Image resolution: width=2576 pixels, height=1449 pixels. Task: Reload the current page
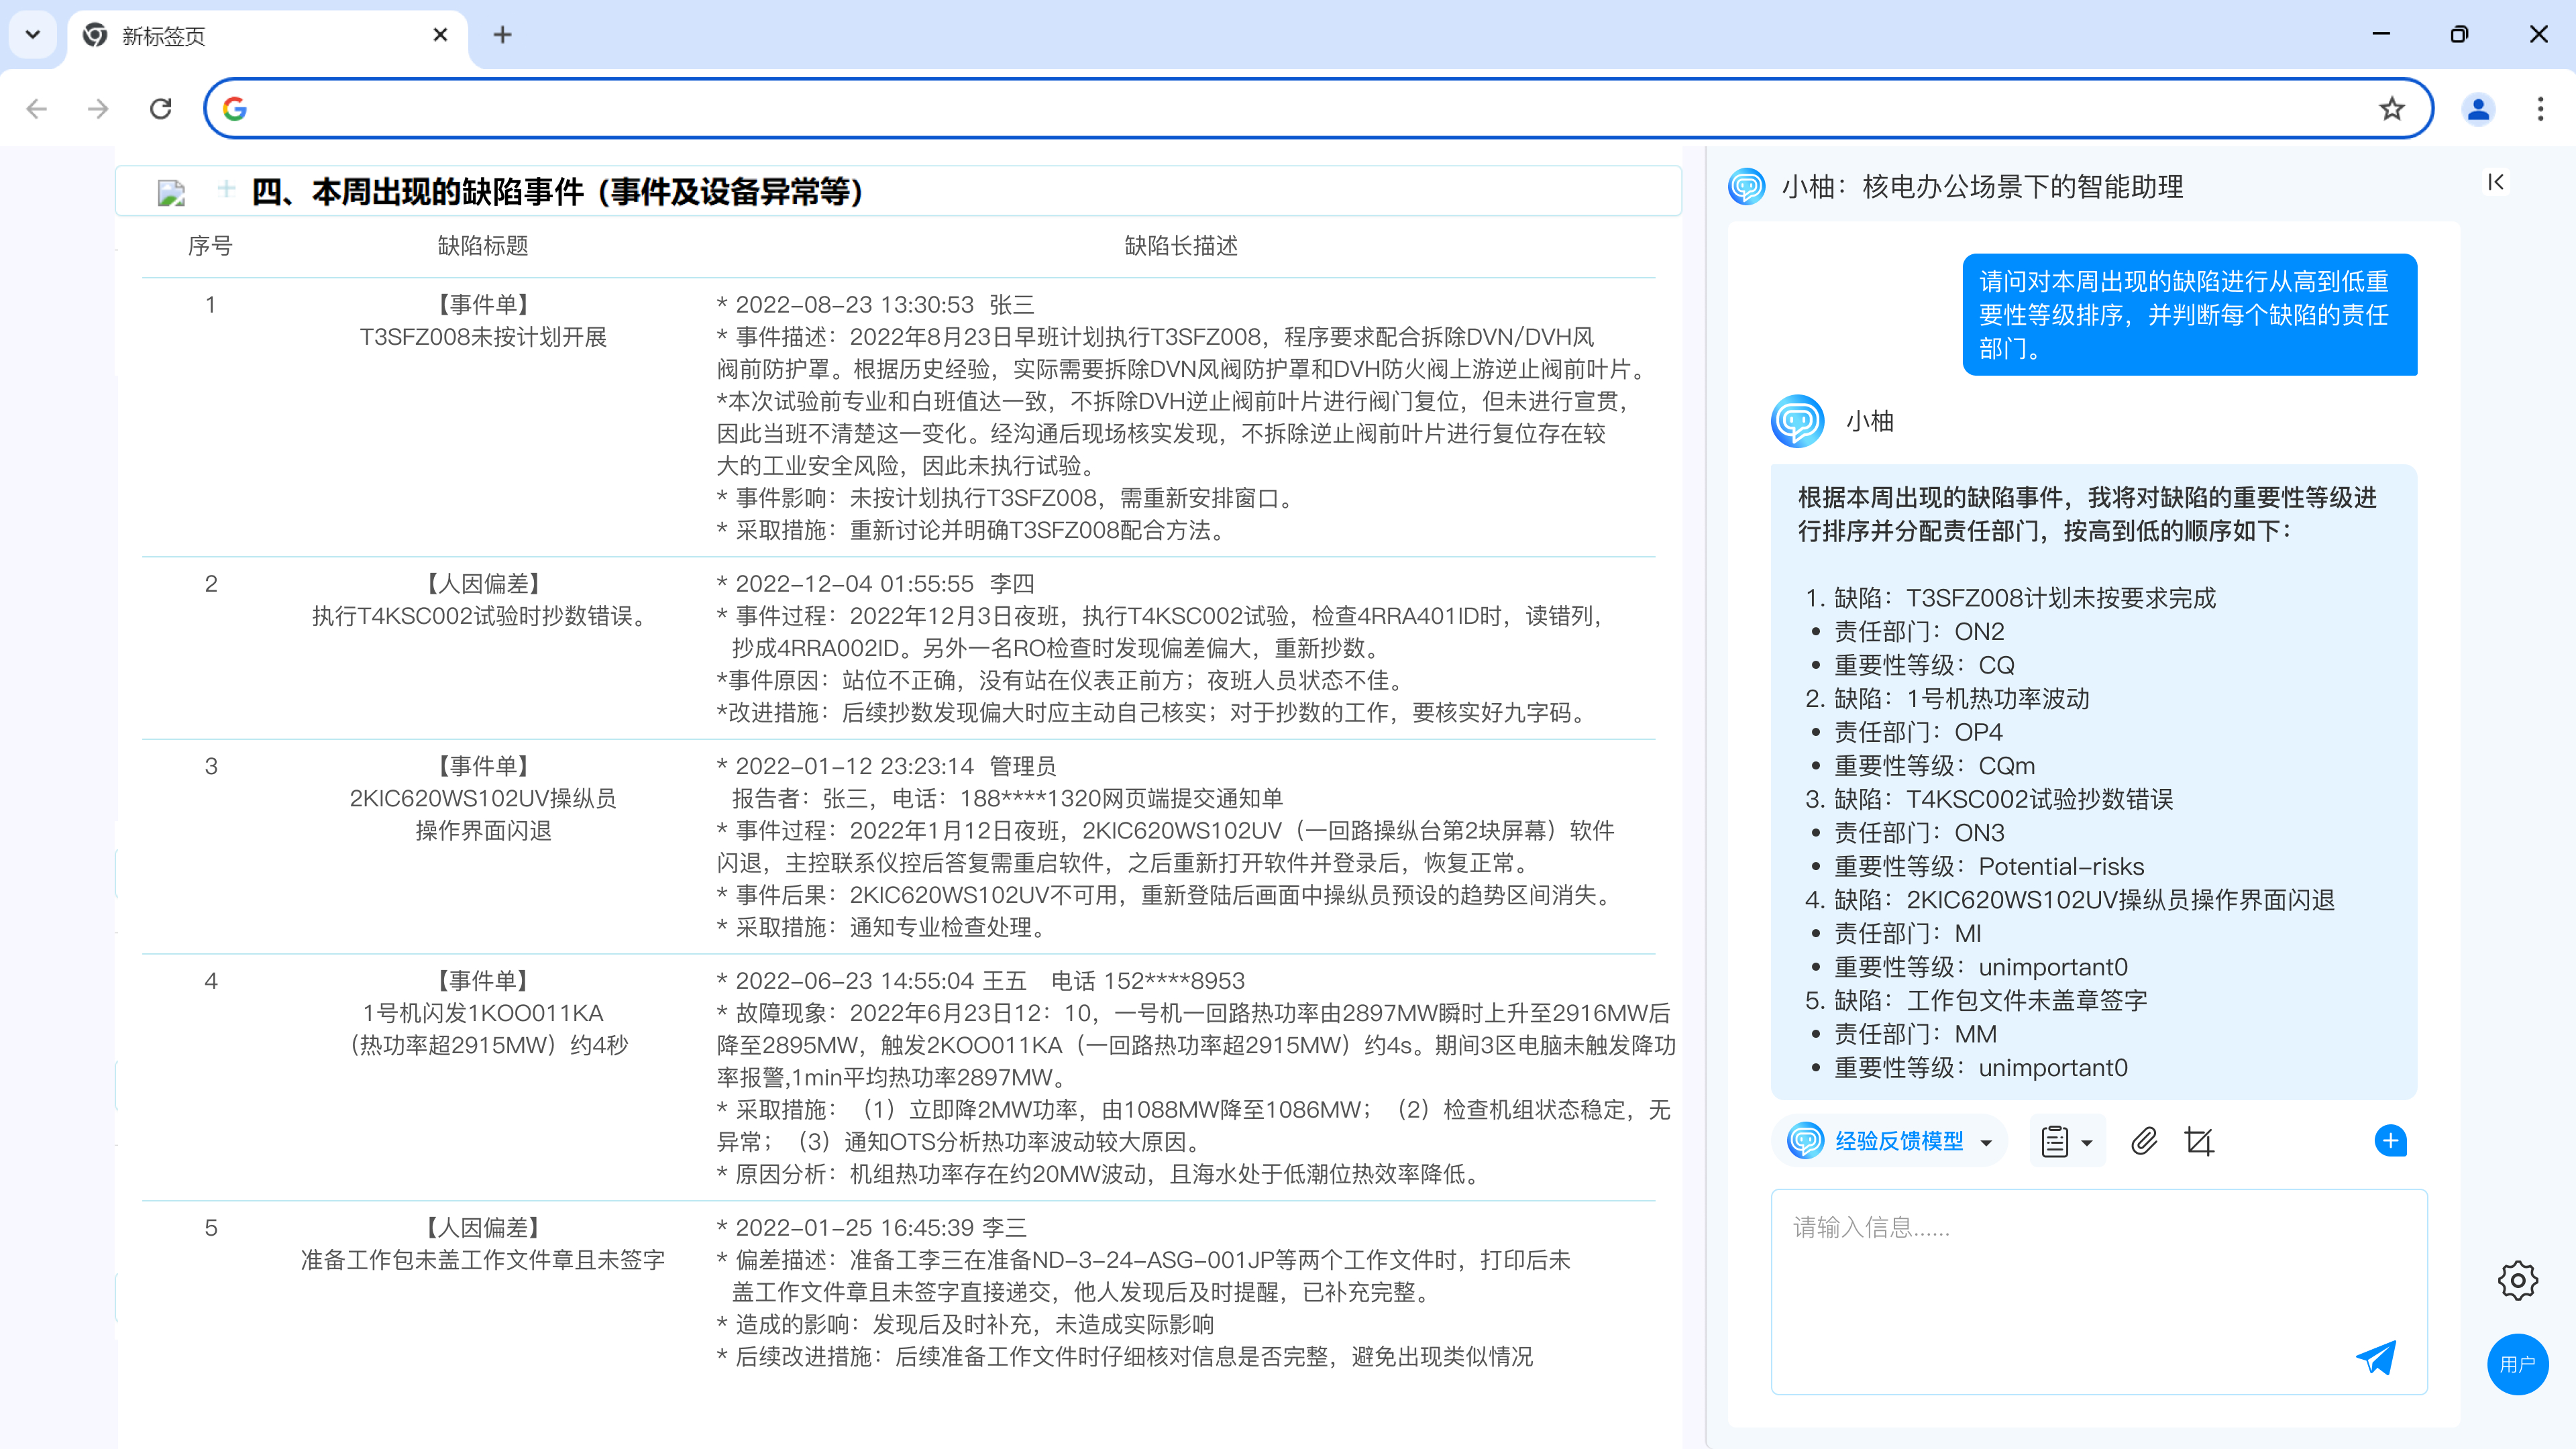pos(161,108)
